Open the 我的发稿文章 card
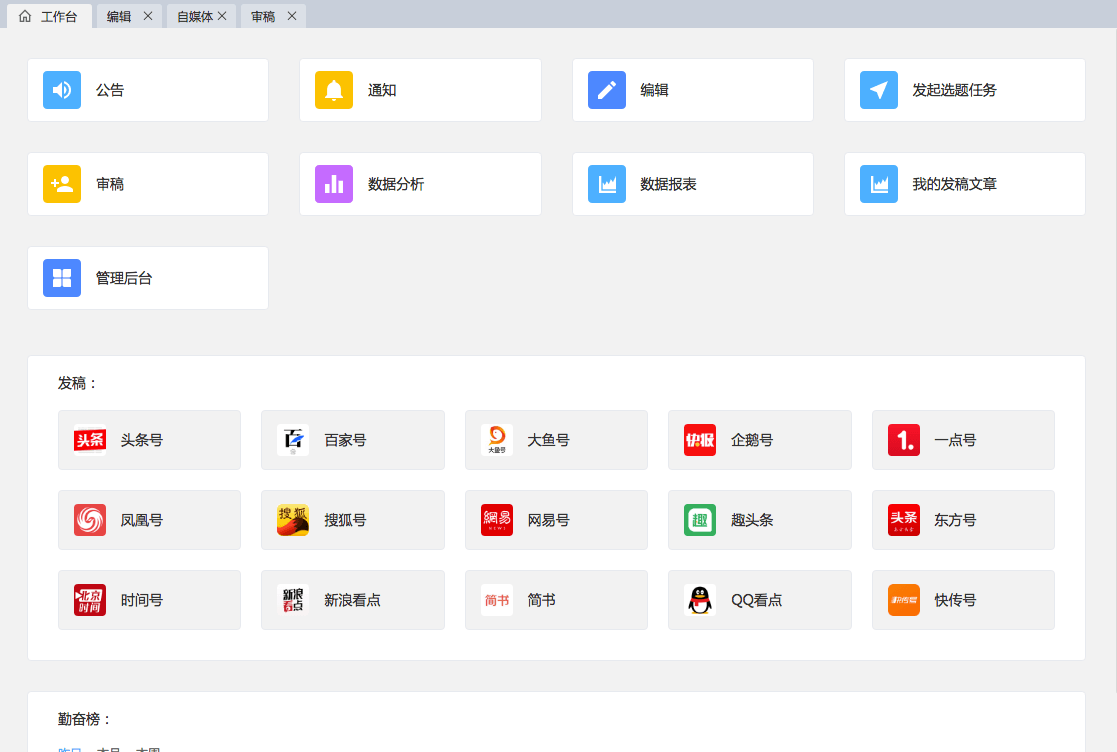Viewport: 1117px width, 752px height. coord(964,184)
